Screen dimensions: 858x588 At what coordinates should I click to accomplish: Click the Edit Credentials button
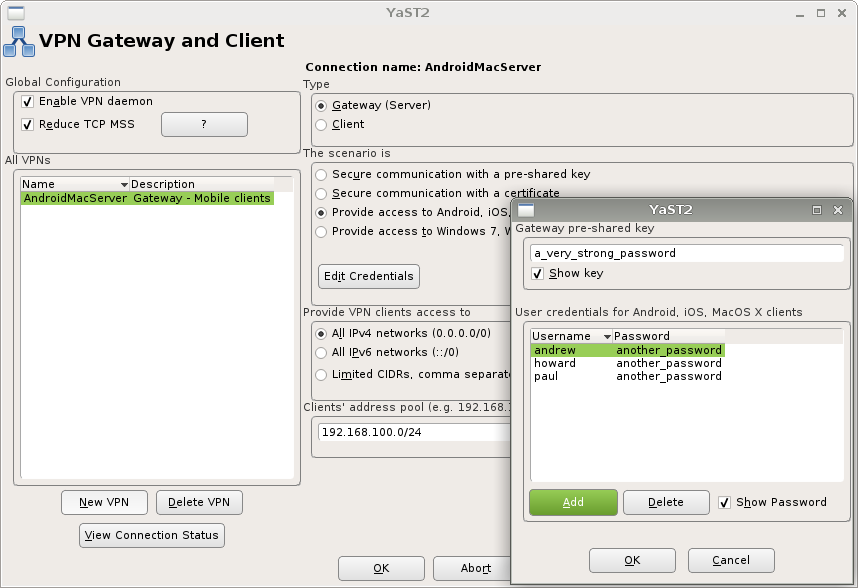(x=368, y=276)
